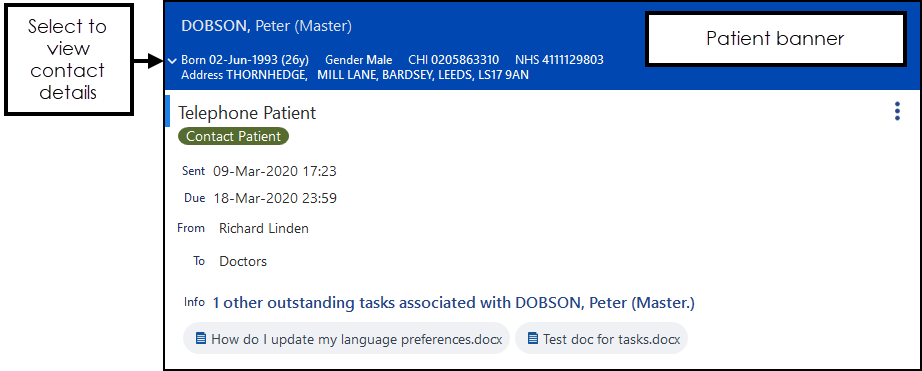The image size is (922, 371).
Task: Click the sent date 09-Mar-2020 17:23
Action: [275, 172]
